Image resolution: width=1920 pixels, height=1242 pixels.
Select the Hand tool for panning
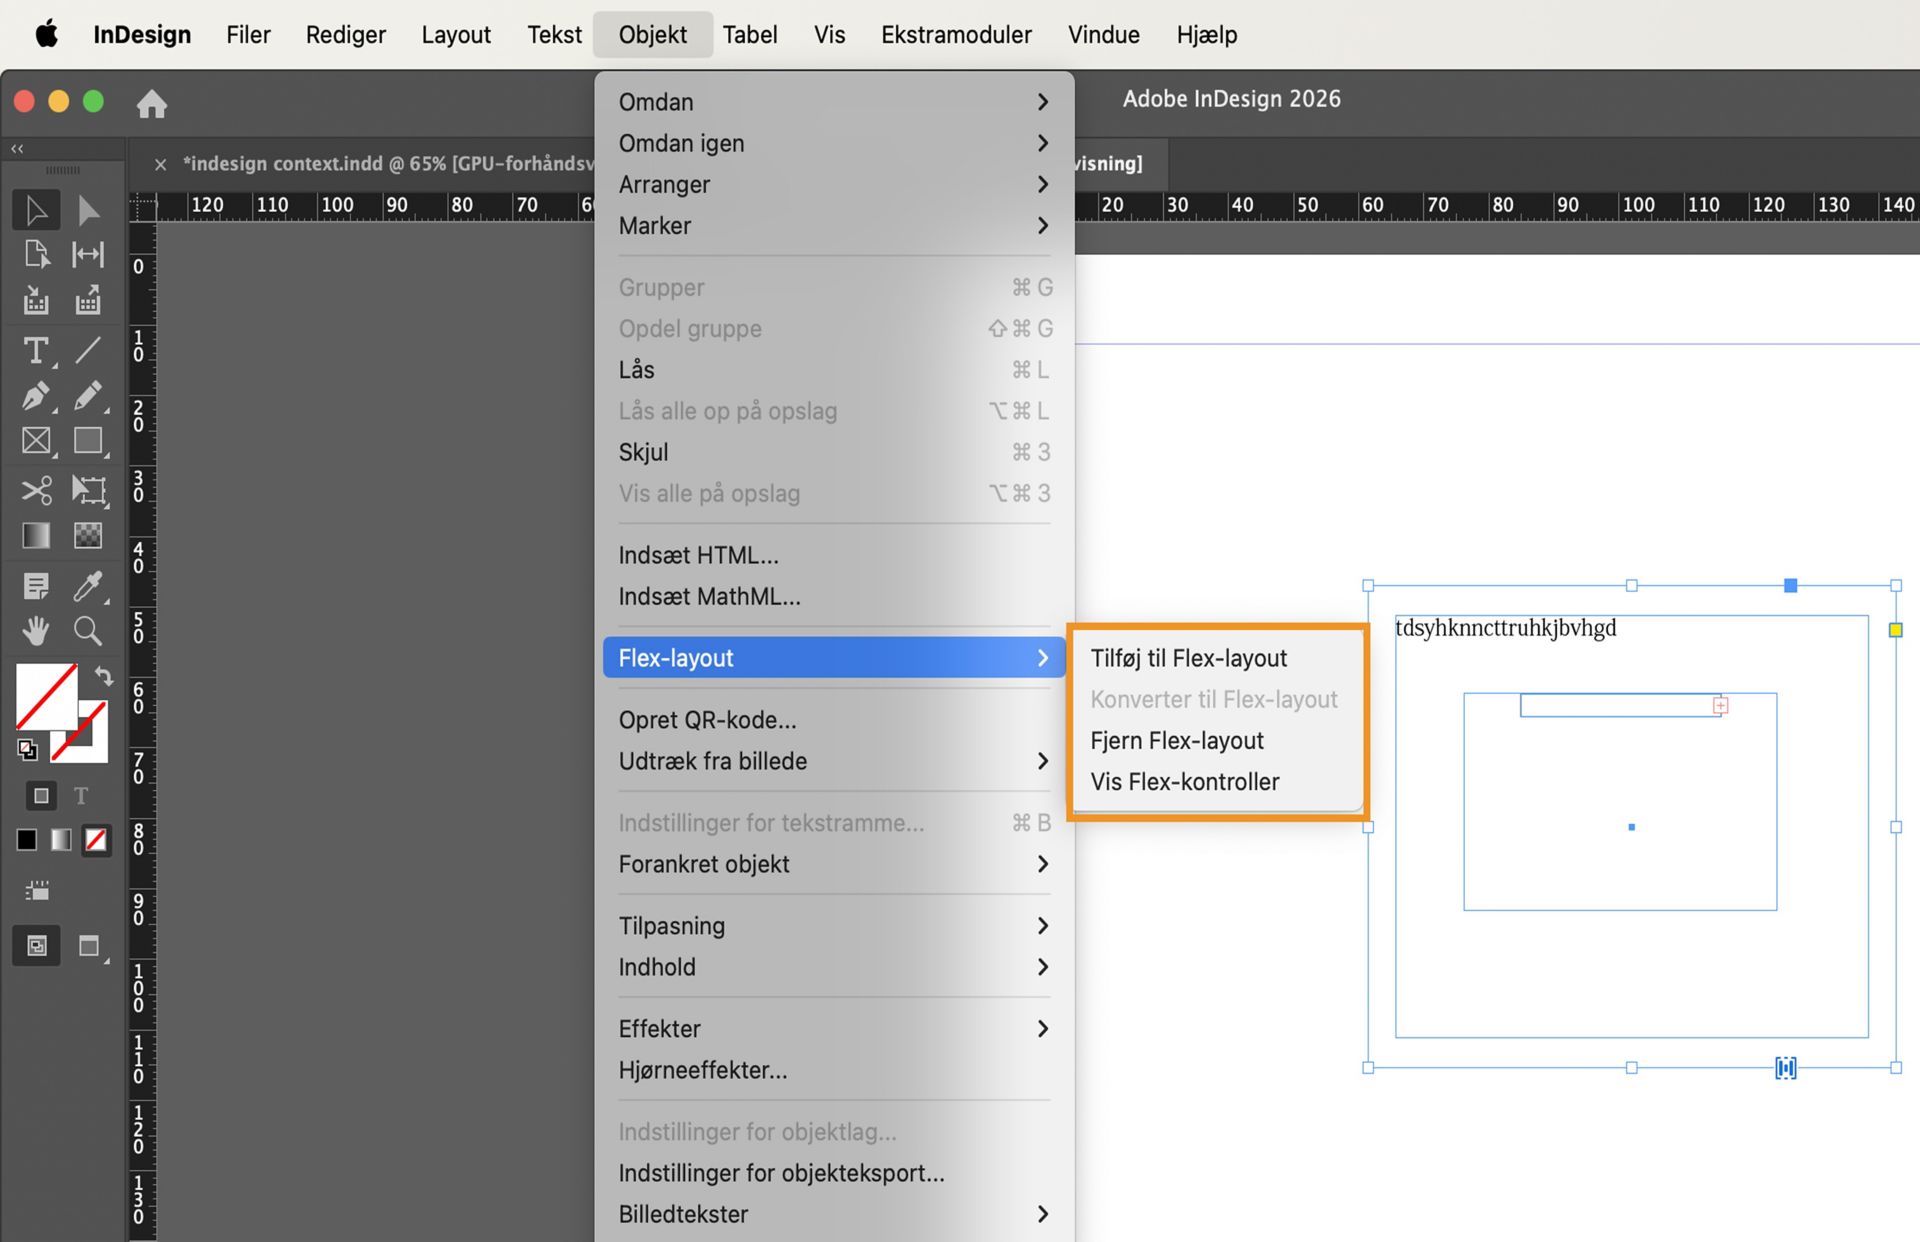pos(36,630)
